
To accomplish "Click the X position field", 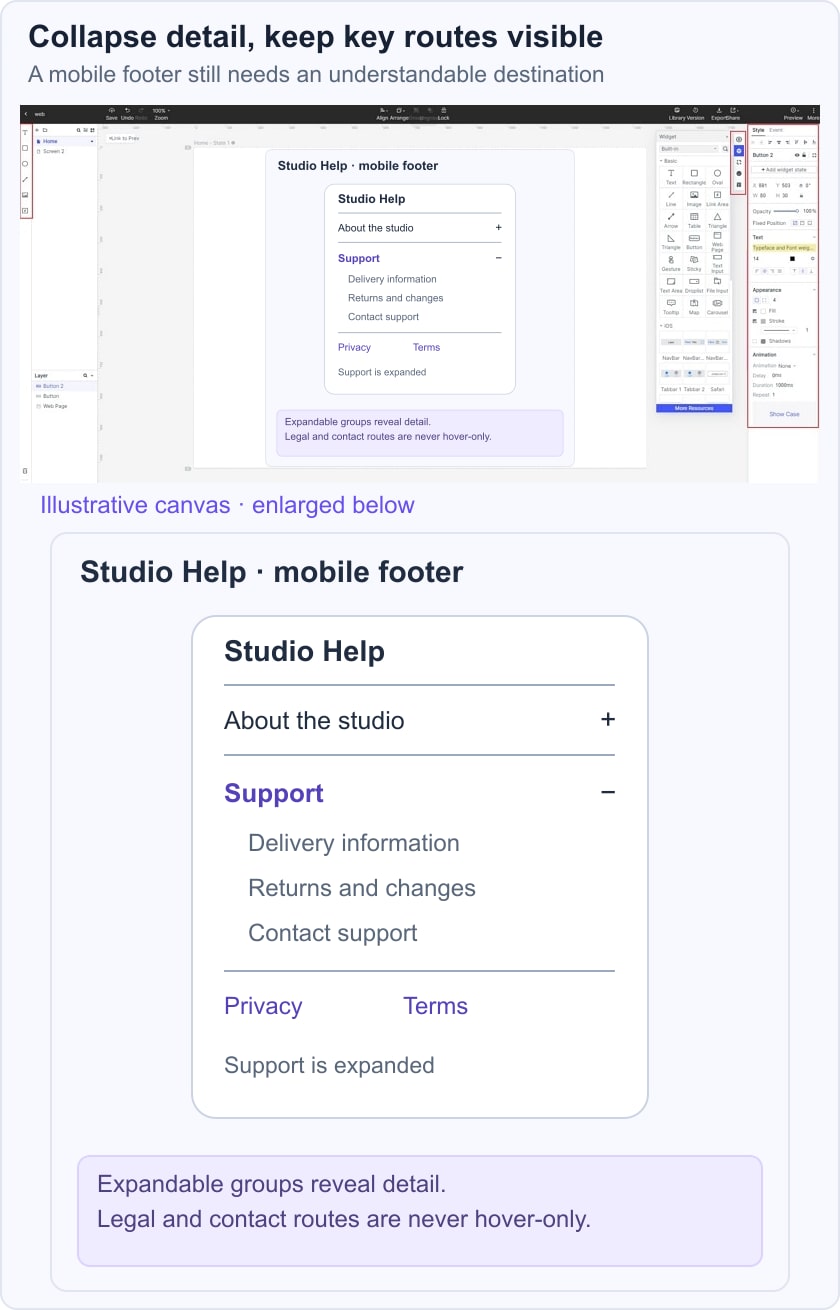I will pos(761,185).
